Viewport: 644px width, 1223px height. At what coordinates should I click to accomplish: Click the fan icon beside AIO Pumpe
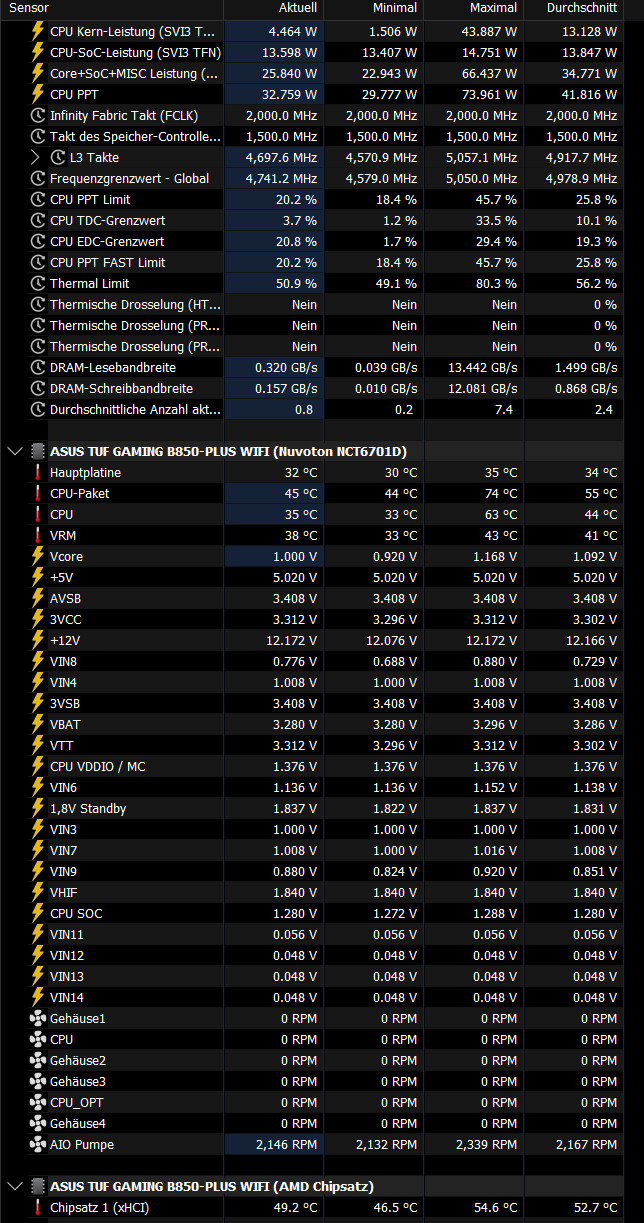click(38, 1144)
